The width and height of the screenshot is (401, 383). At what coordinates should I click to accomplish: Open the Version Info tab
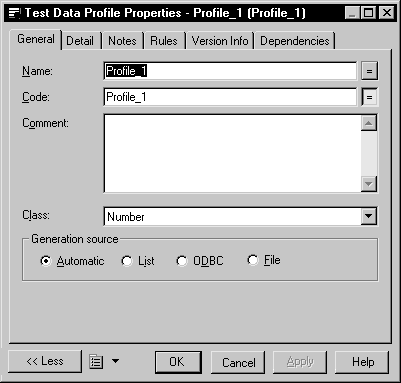point(220,41)
